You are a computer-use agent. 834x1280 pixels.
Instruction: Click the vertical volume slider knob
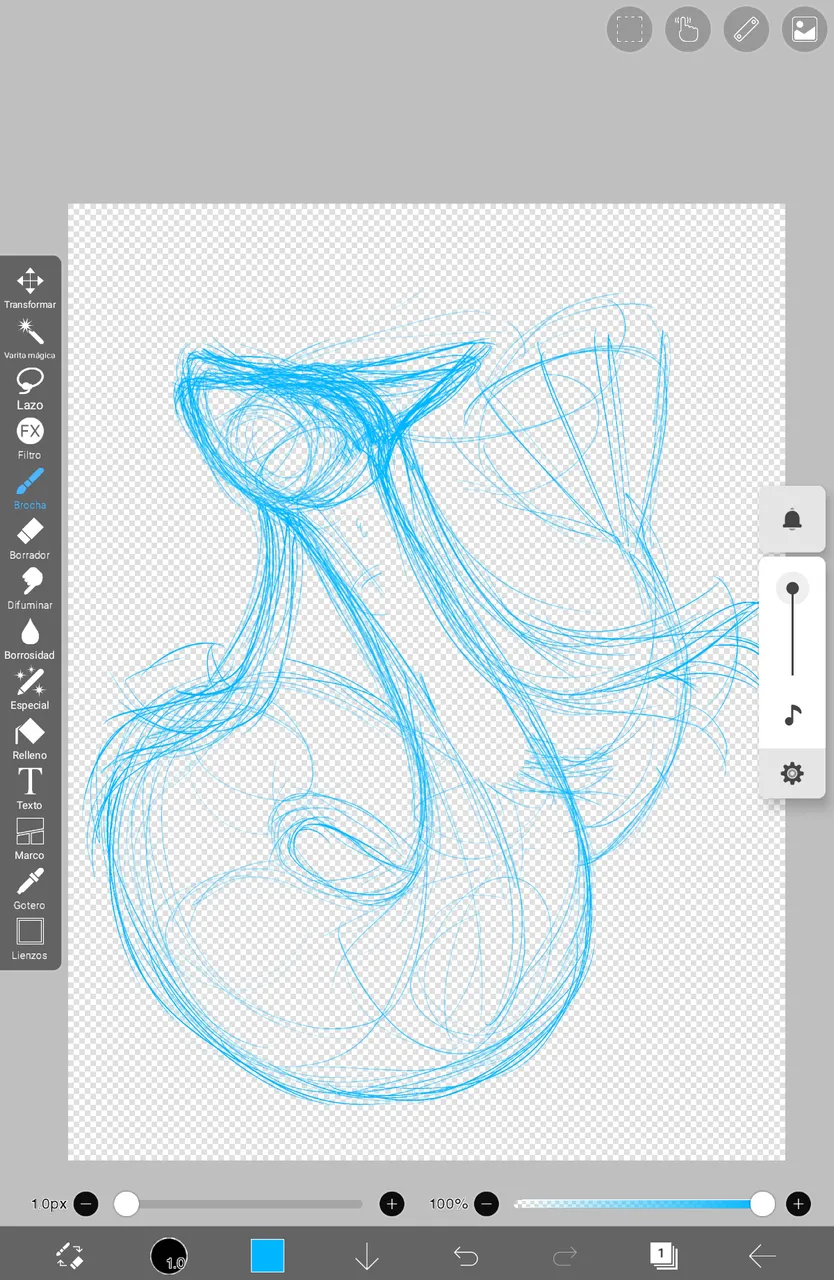(792, 589)
